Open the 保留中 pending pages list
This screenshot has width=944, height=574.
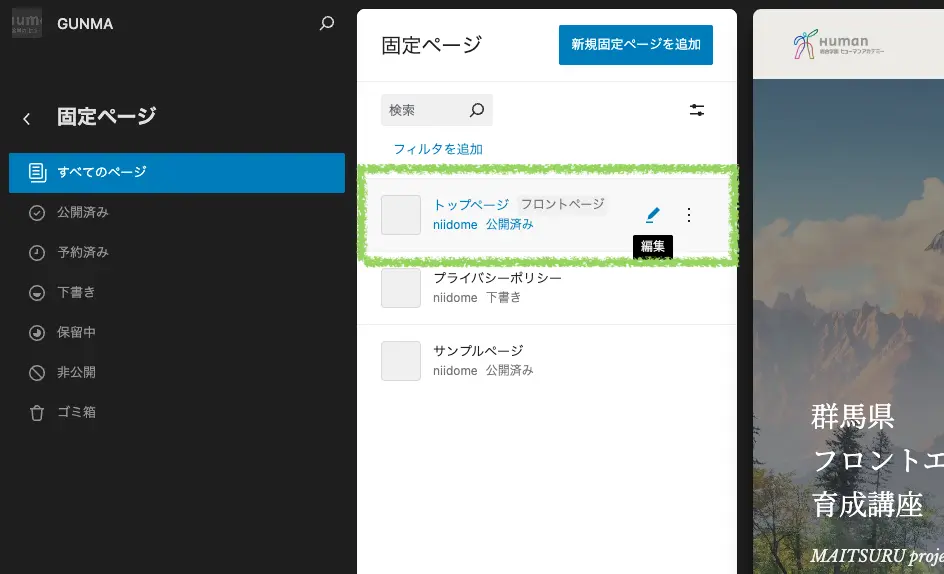[x=76, y=332]
